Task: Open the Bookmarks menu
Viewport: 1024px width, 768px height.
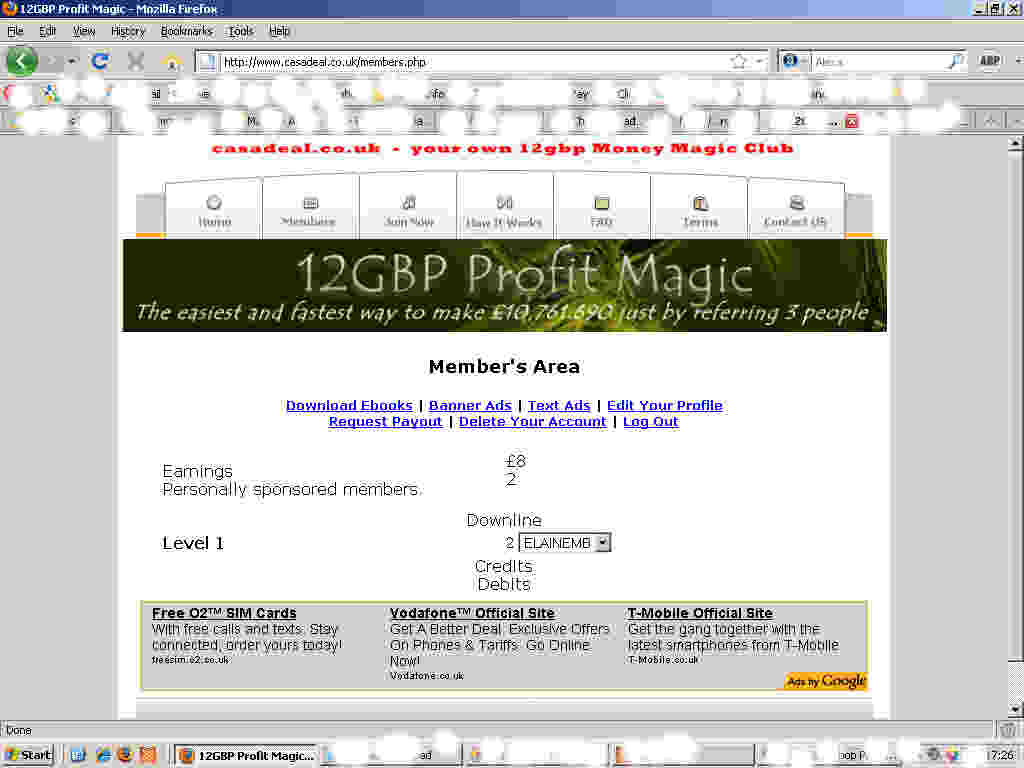Action: click(x=187, y=31)
